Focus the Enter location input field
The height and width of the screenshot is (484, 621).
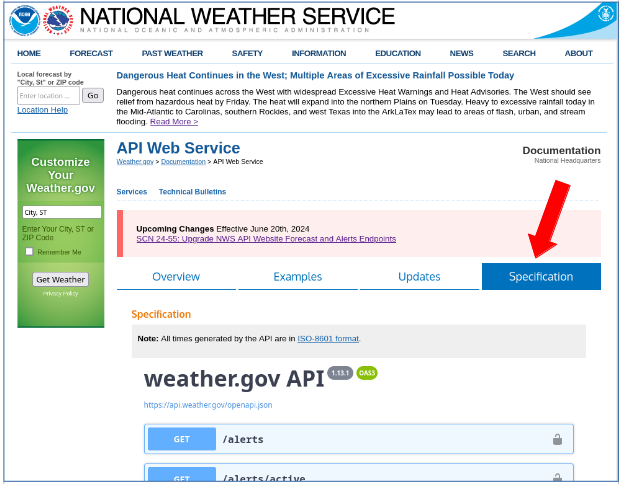coord(48,96)
